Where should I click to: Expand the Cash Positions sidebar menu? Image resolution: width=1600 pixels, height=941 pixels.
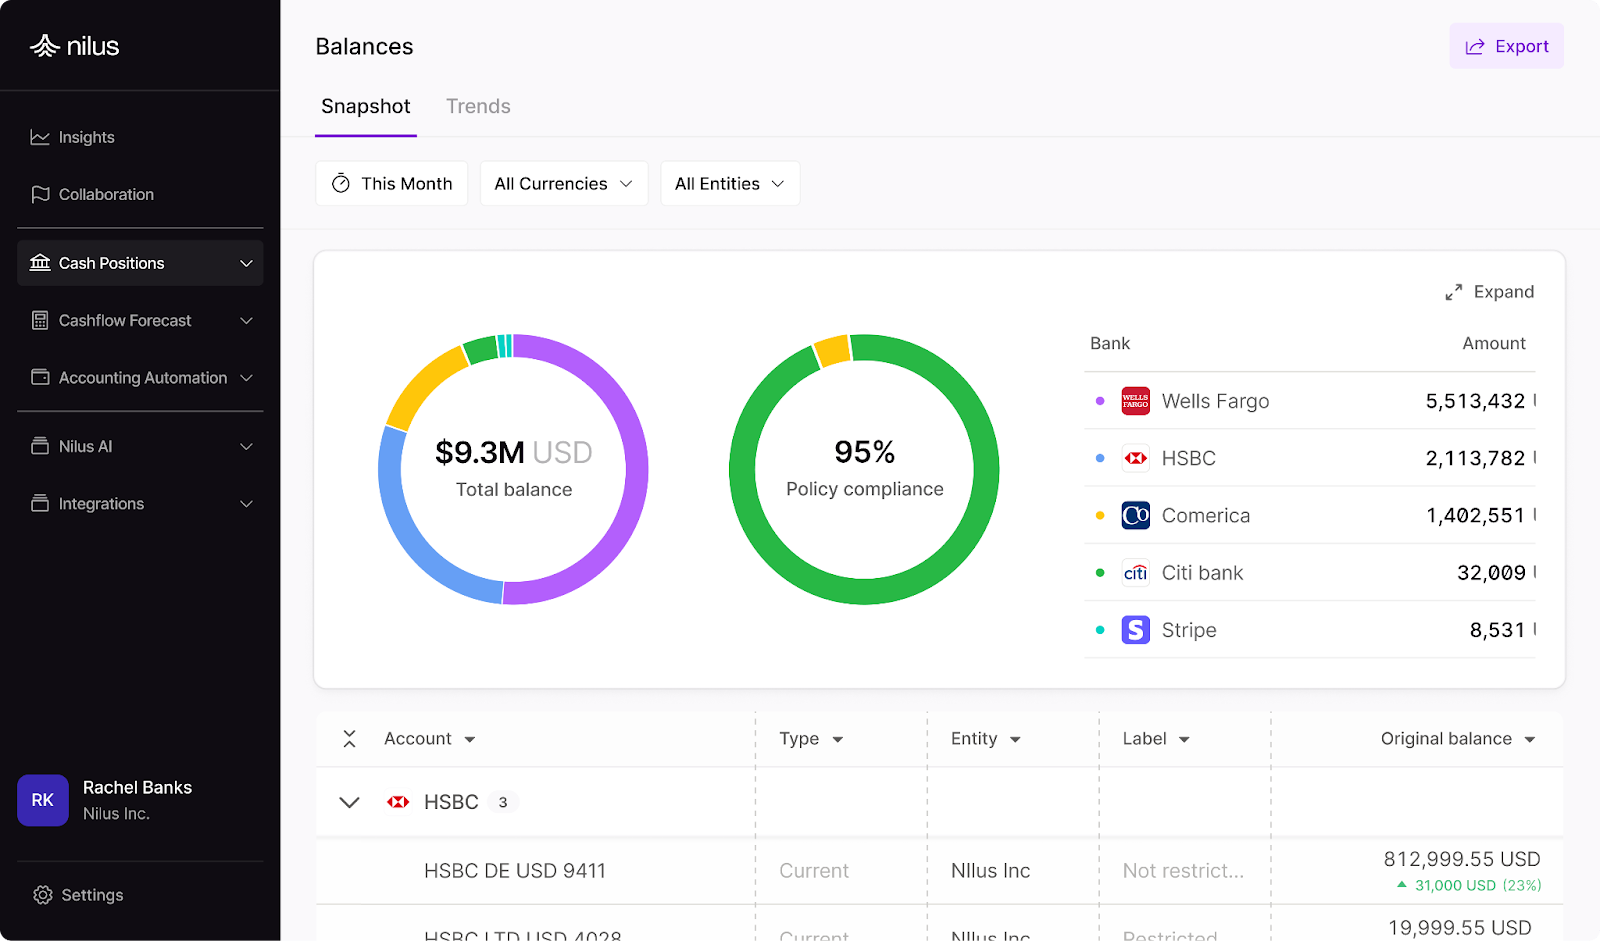tap(246, 264)
